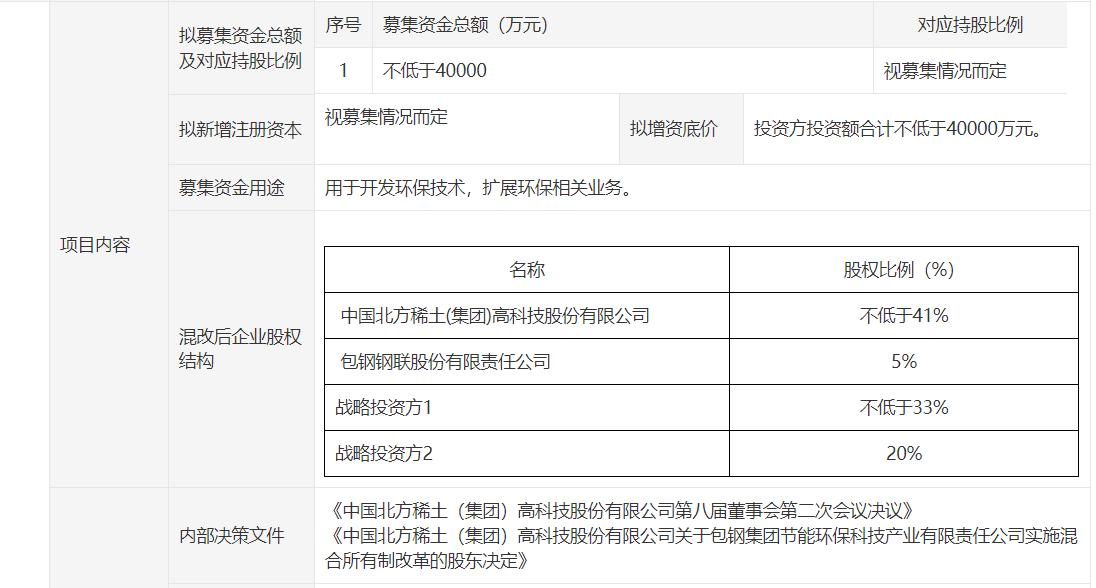Click the 拟新增注册资本 label

pyautogui.click(x=240, y=129)
